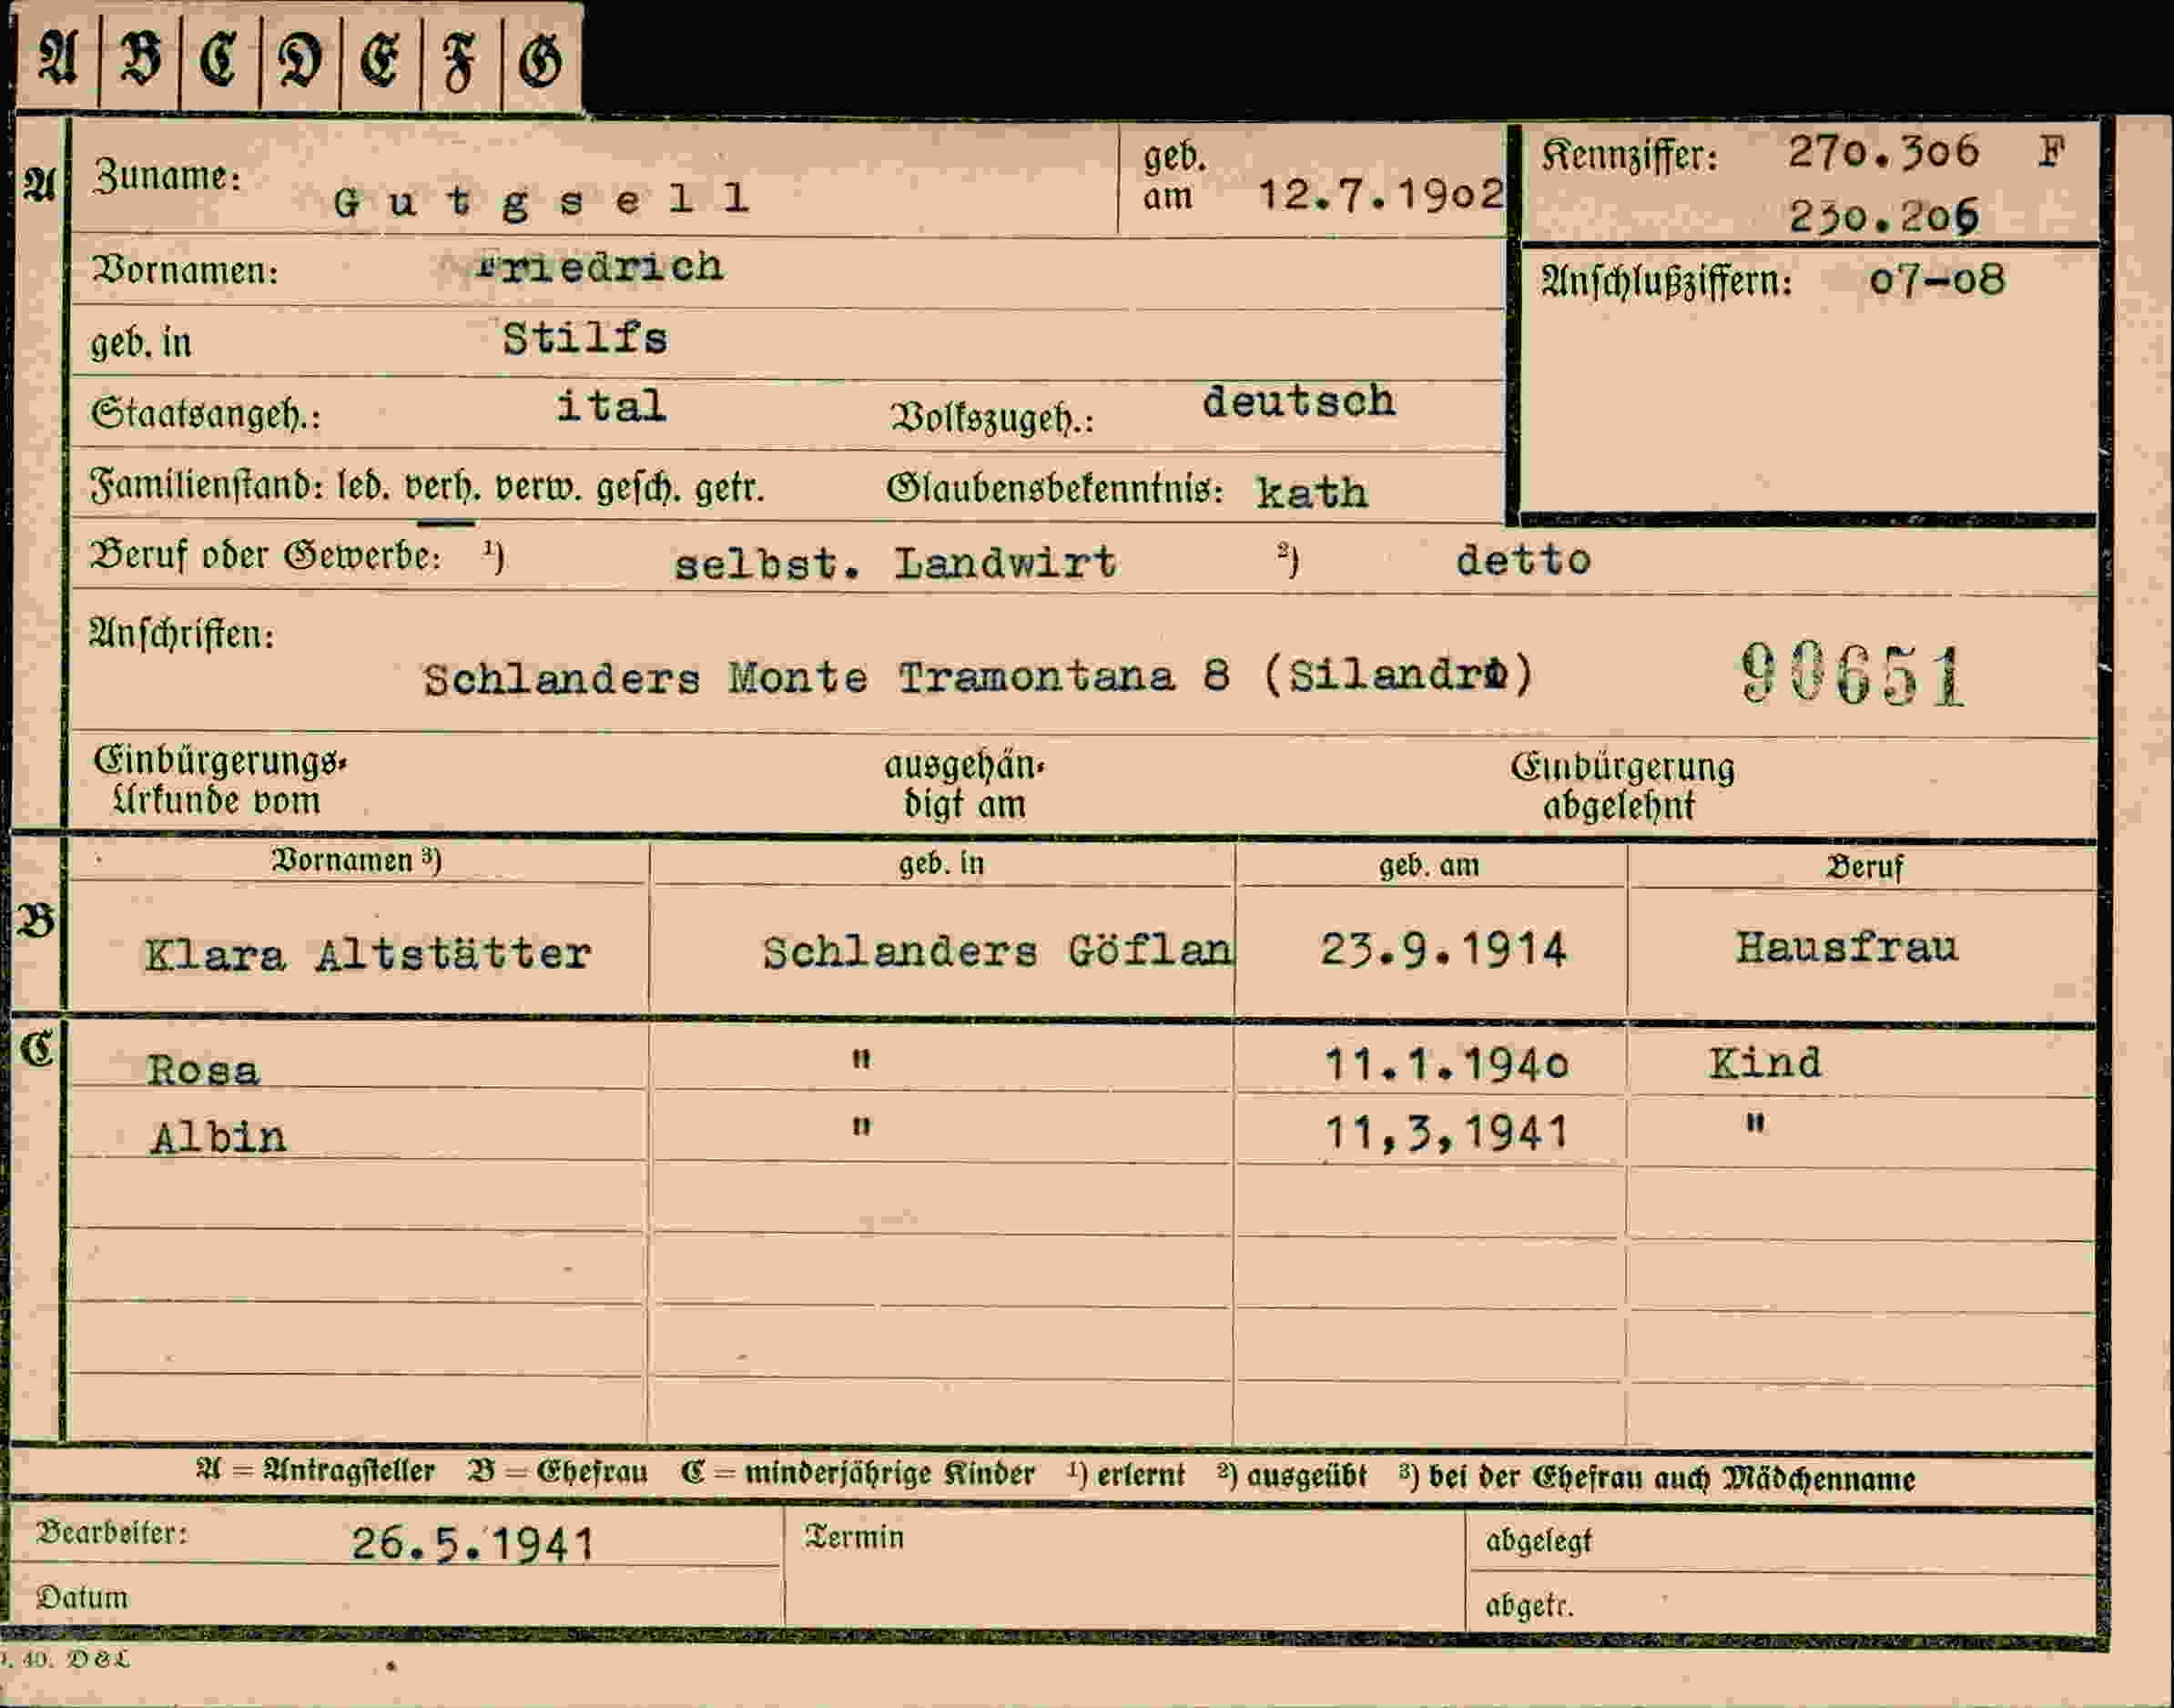2174x1708 pixels.
Task: Click the date '23.9.1914'
Action: pos(1443,949)
